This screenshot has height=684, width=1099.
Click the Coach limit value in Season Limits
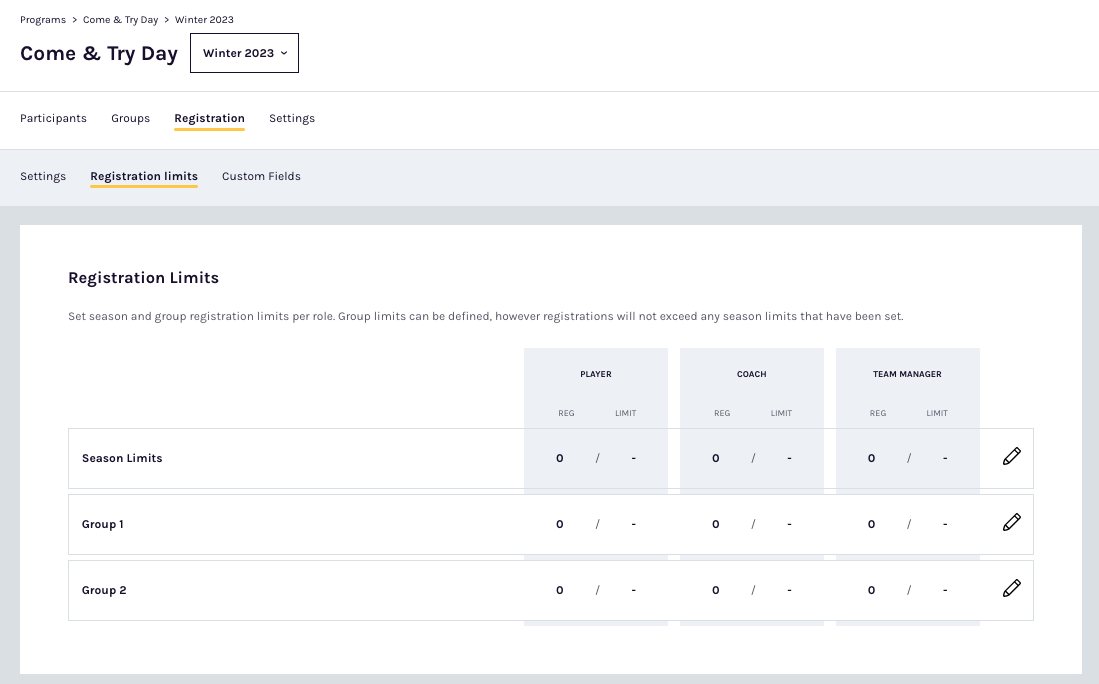tap(789, 458)
